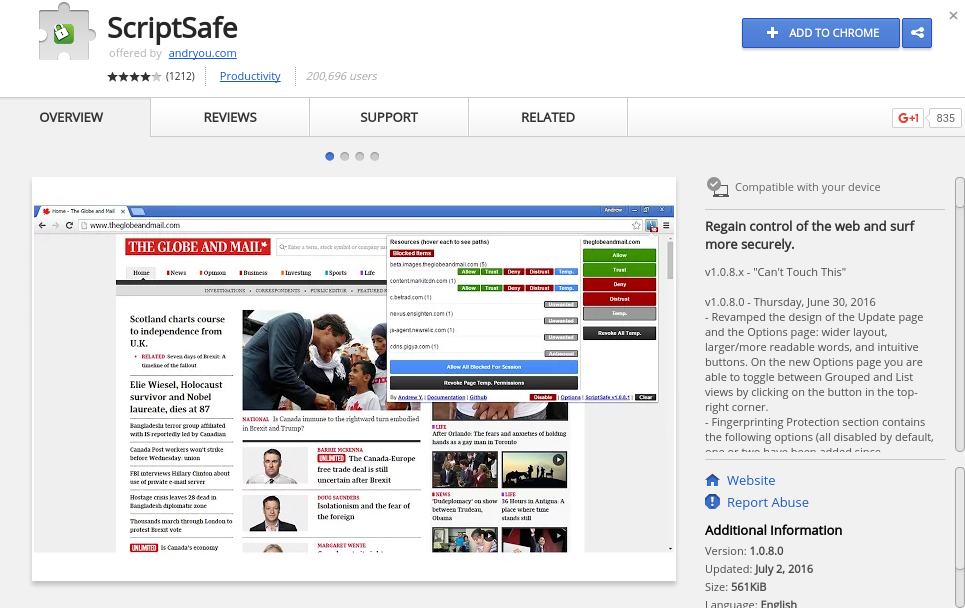Viewport: 965px width, 608px height.
Task: Open the Website link
Action: coord(751,480)
